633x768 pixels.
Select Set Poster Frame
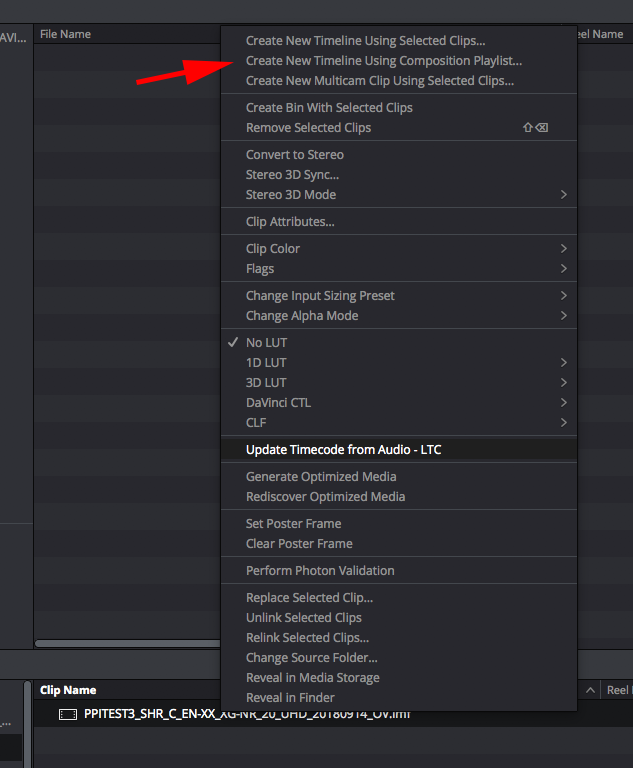pyautogui.click(x=399, y=524)
